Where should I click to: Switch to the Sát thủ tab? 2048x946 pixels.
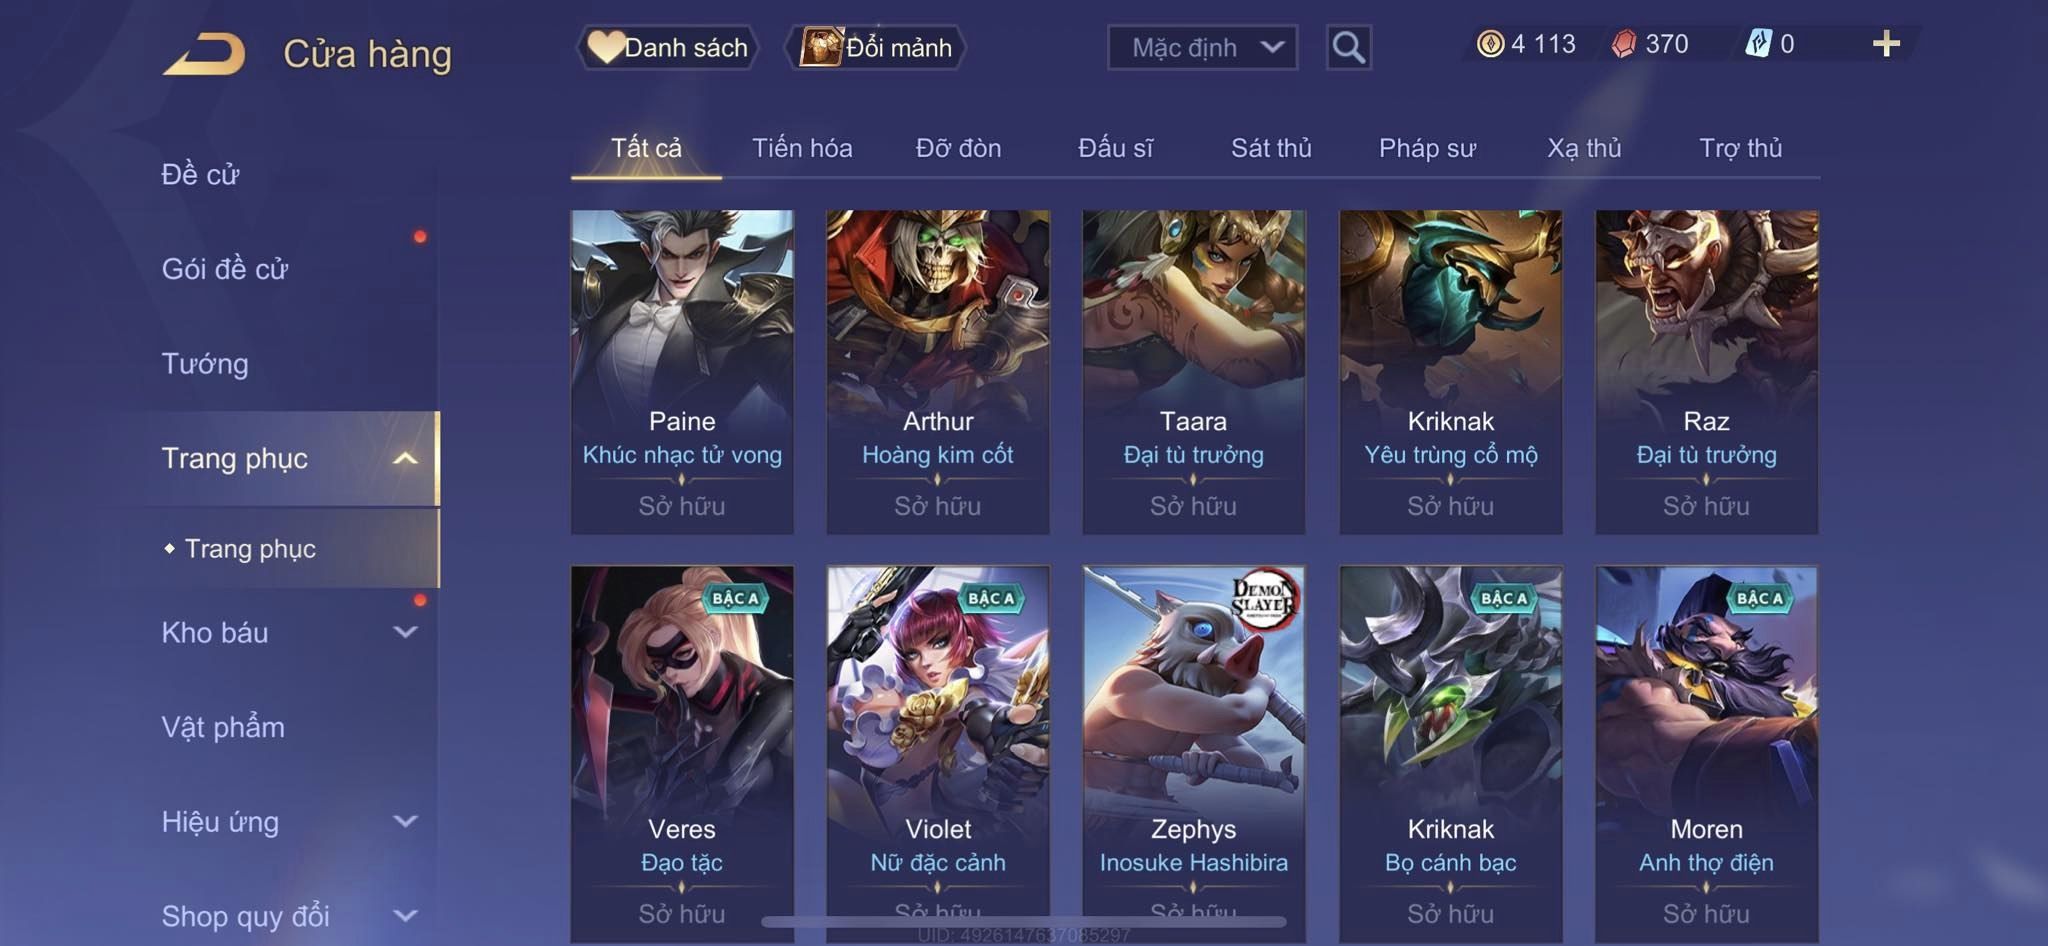point(1271,148)
